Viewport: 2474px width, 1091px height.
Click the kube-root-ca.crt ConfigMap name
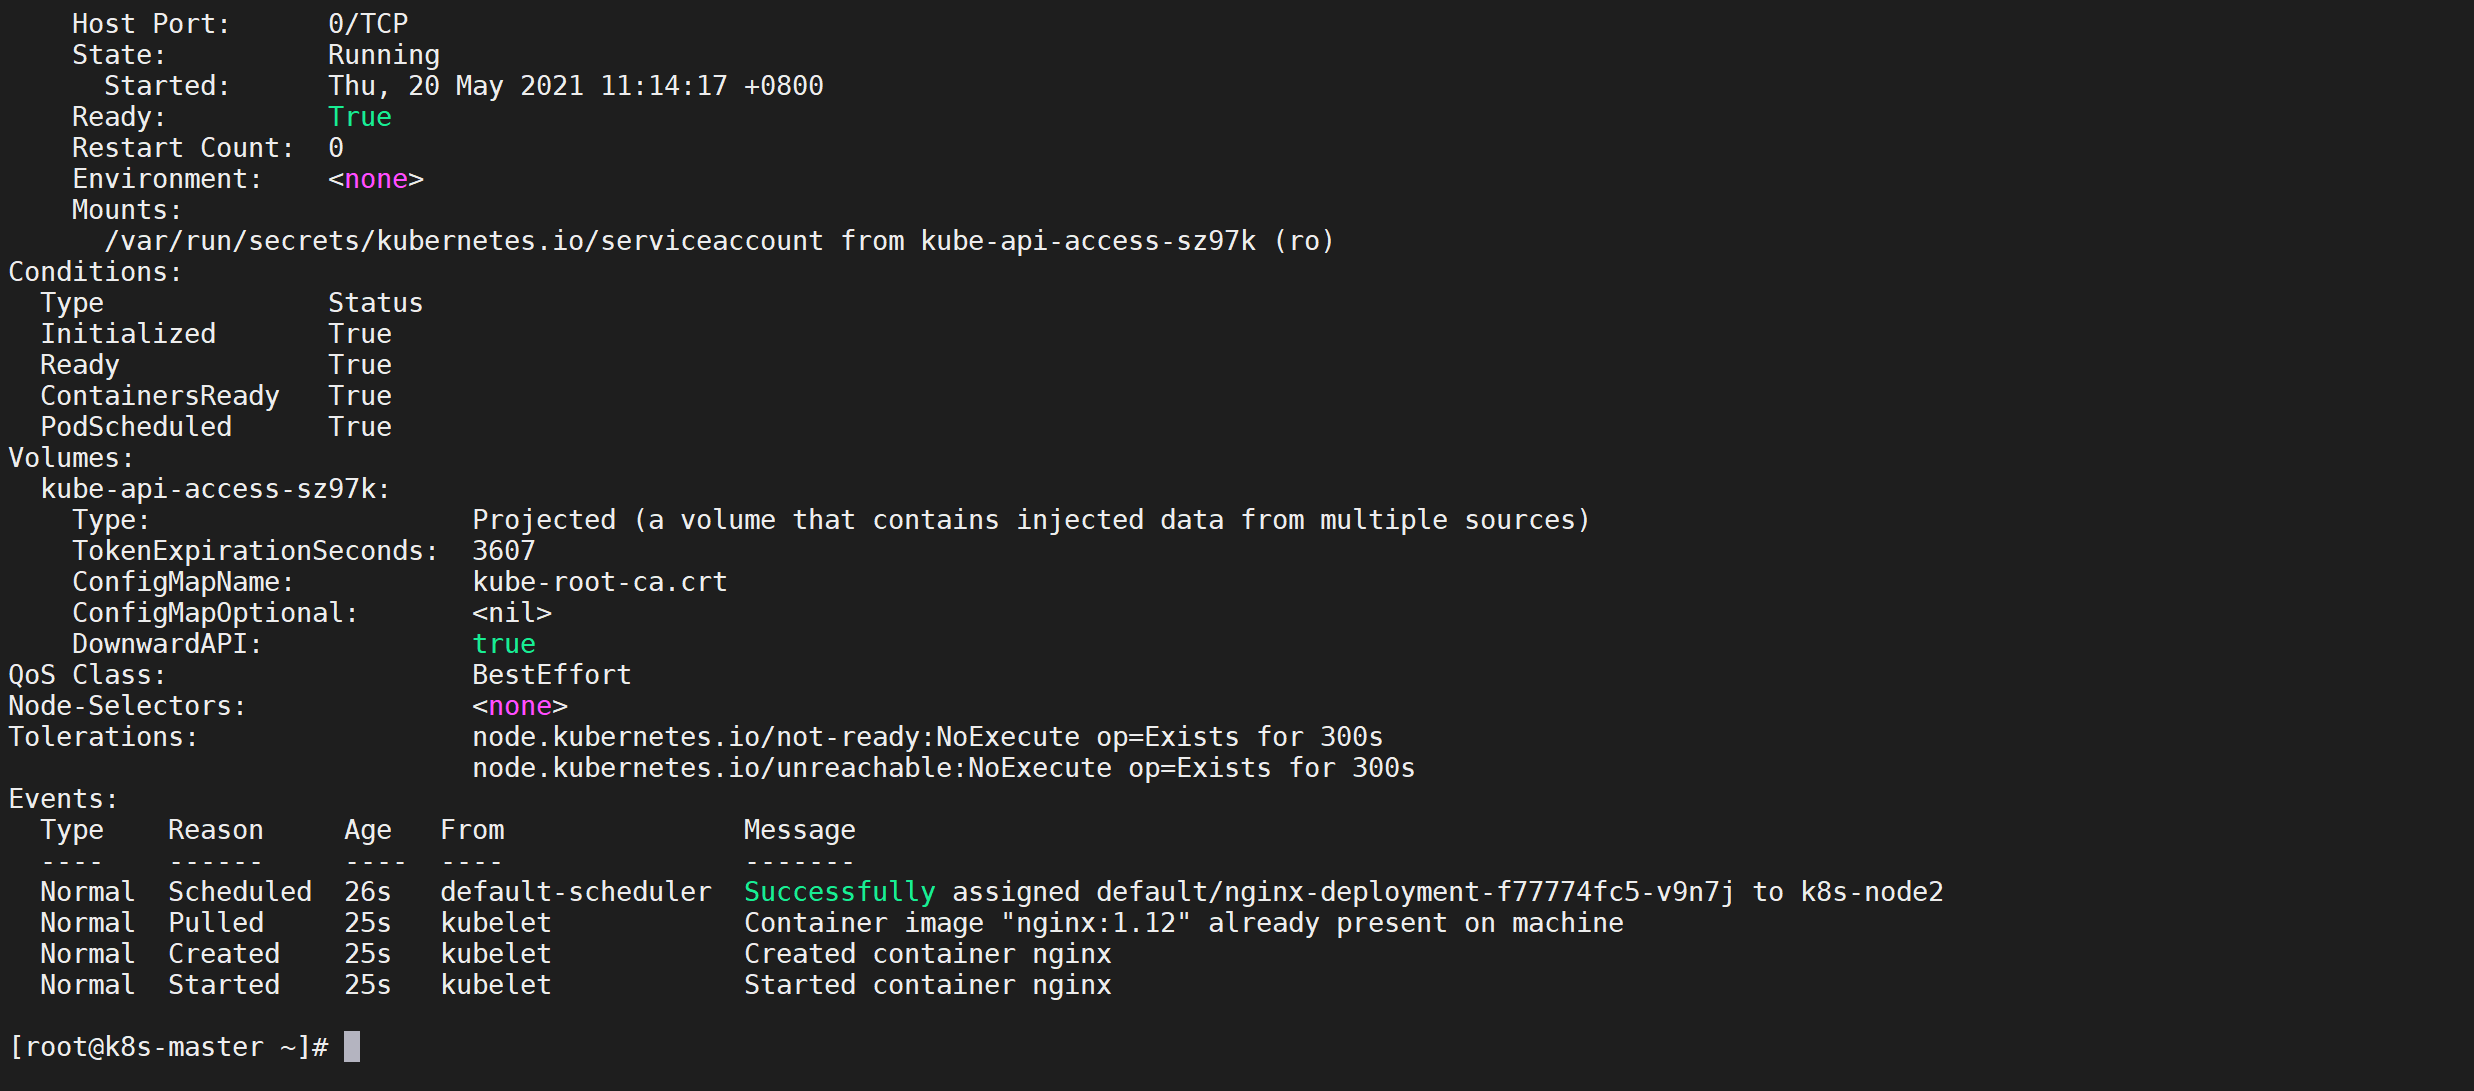[599, 582]
